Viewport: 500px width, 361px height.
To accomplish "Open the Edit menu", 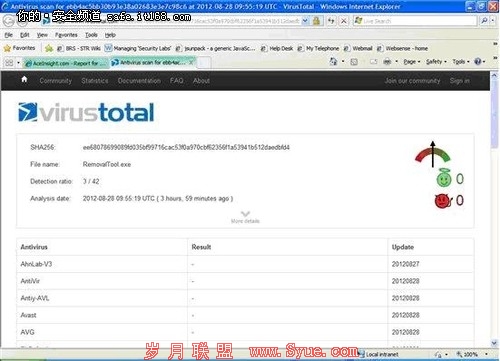I will coord(25,35).
